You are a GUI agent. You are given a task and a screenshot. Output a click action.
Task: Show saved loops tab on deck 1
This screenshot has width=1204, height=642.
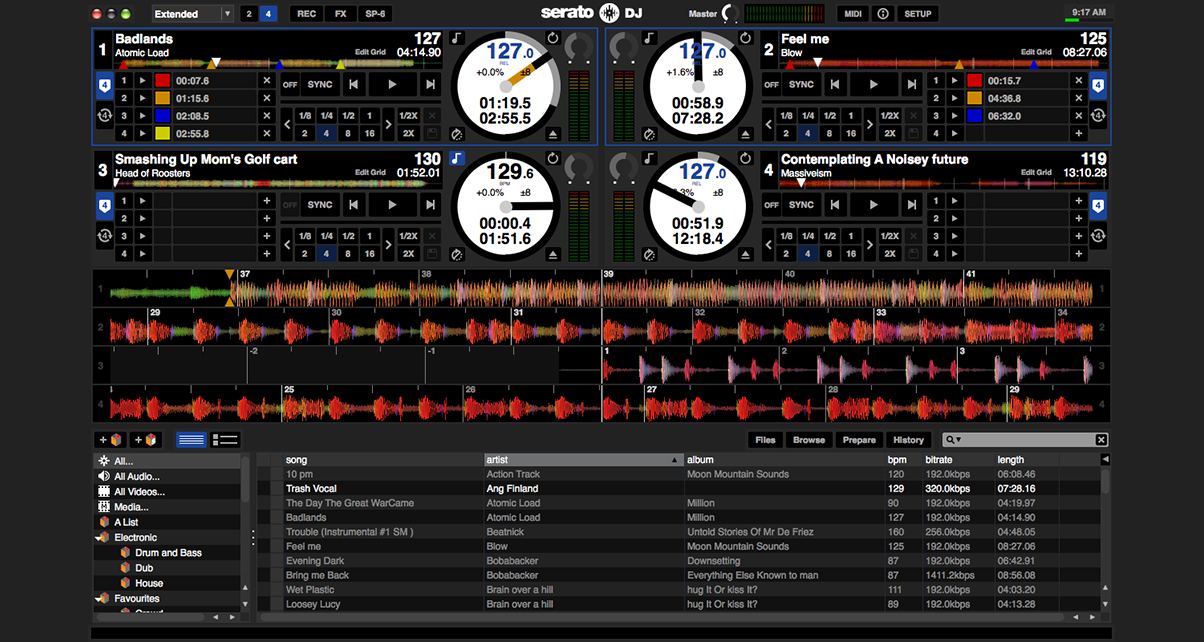(x=104, y=116)
